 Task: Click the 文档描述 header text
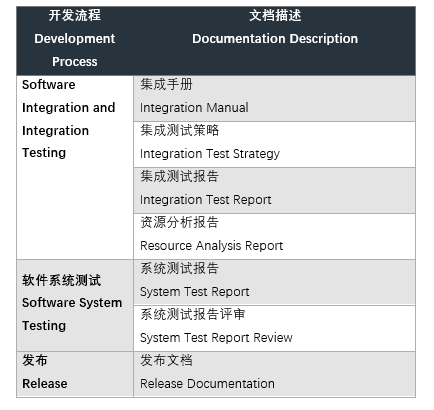pyautogui.click(x=275, y=16)
